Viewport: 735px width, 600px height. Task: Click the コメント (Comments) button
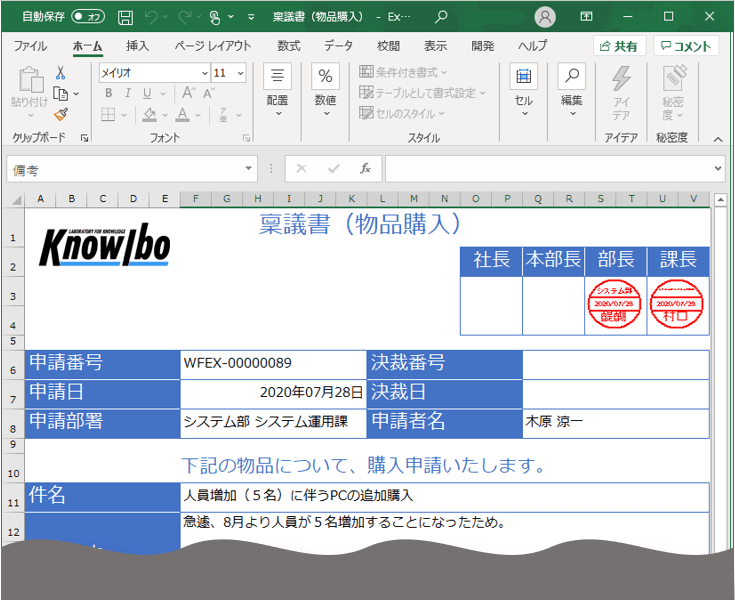tap(686, 46)
